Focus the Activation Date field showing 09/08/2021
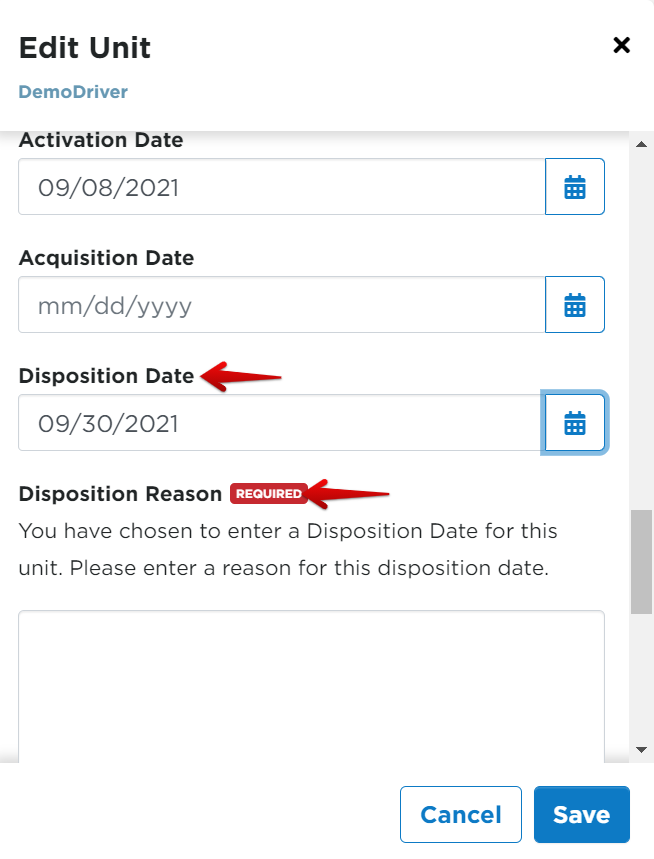The width and height of the screenshot is (654, 859). [x=281, y=187]
